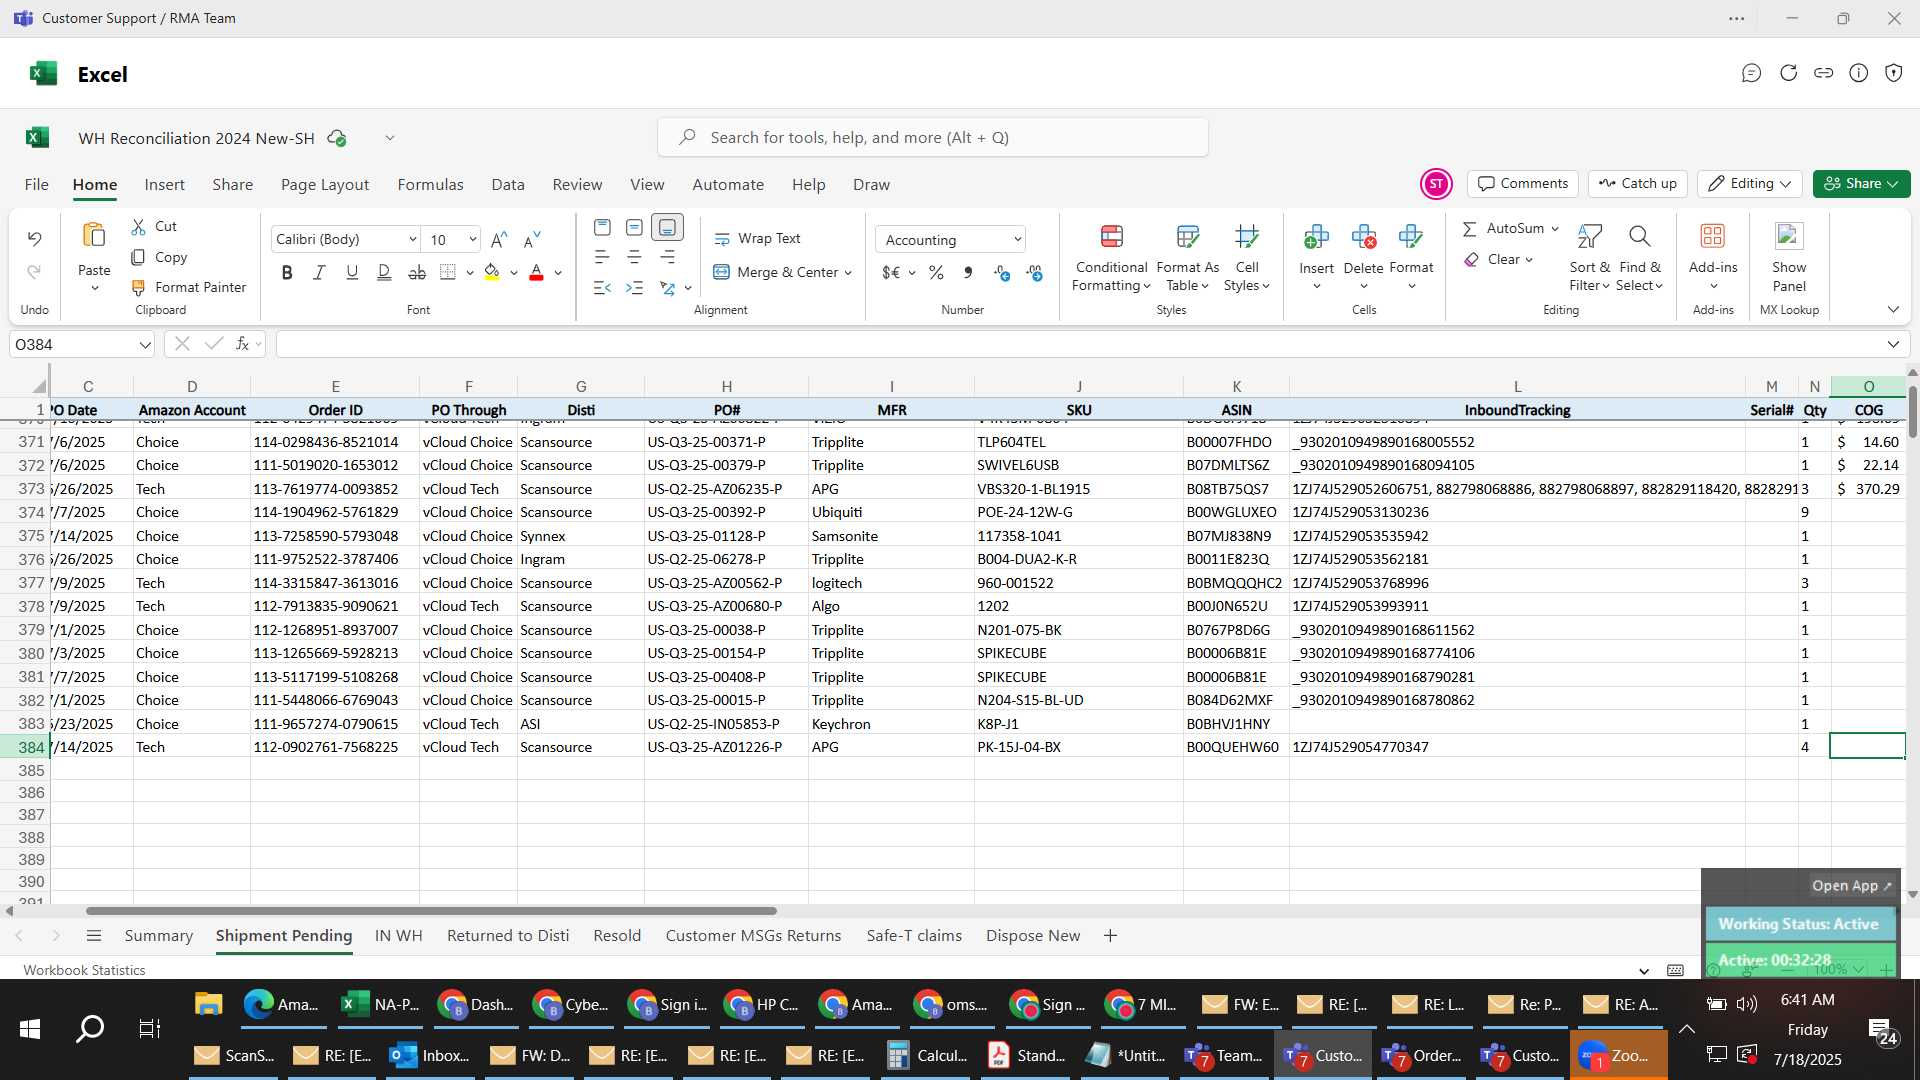Apply percent style format
The width and height of the screenshot is (1920, 1080).
pos(936,272)
